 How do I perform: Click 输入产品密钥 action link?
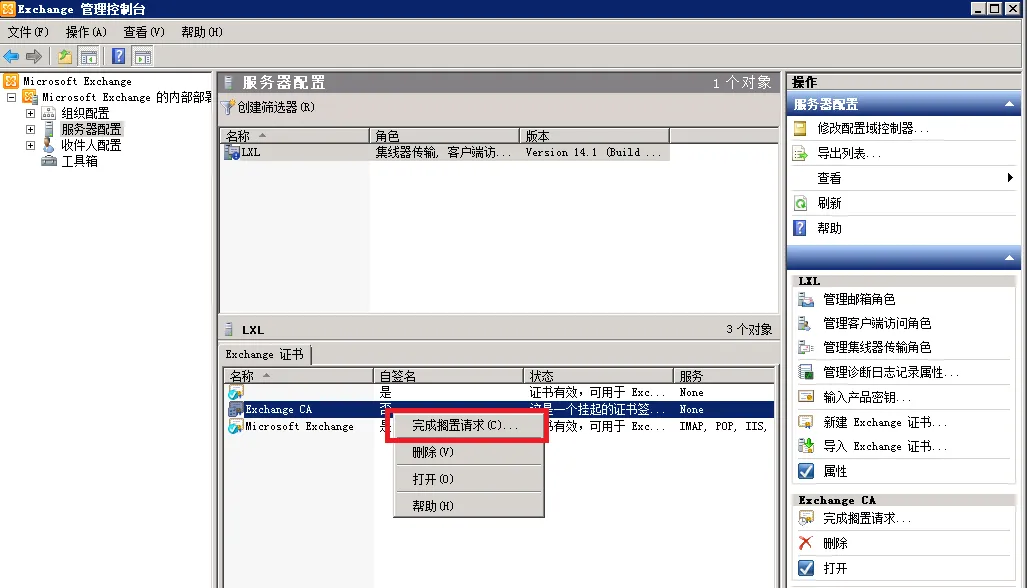point(867,397)
